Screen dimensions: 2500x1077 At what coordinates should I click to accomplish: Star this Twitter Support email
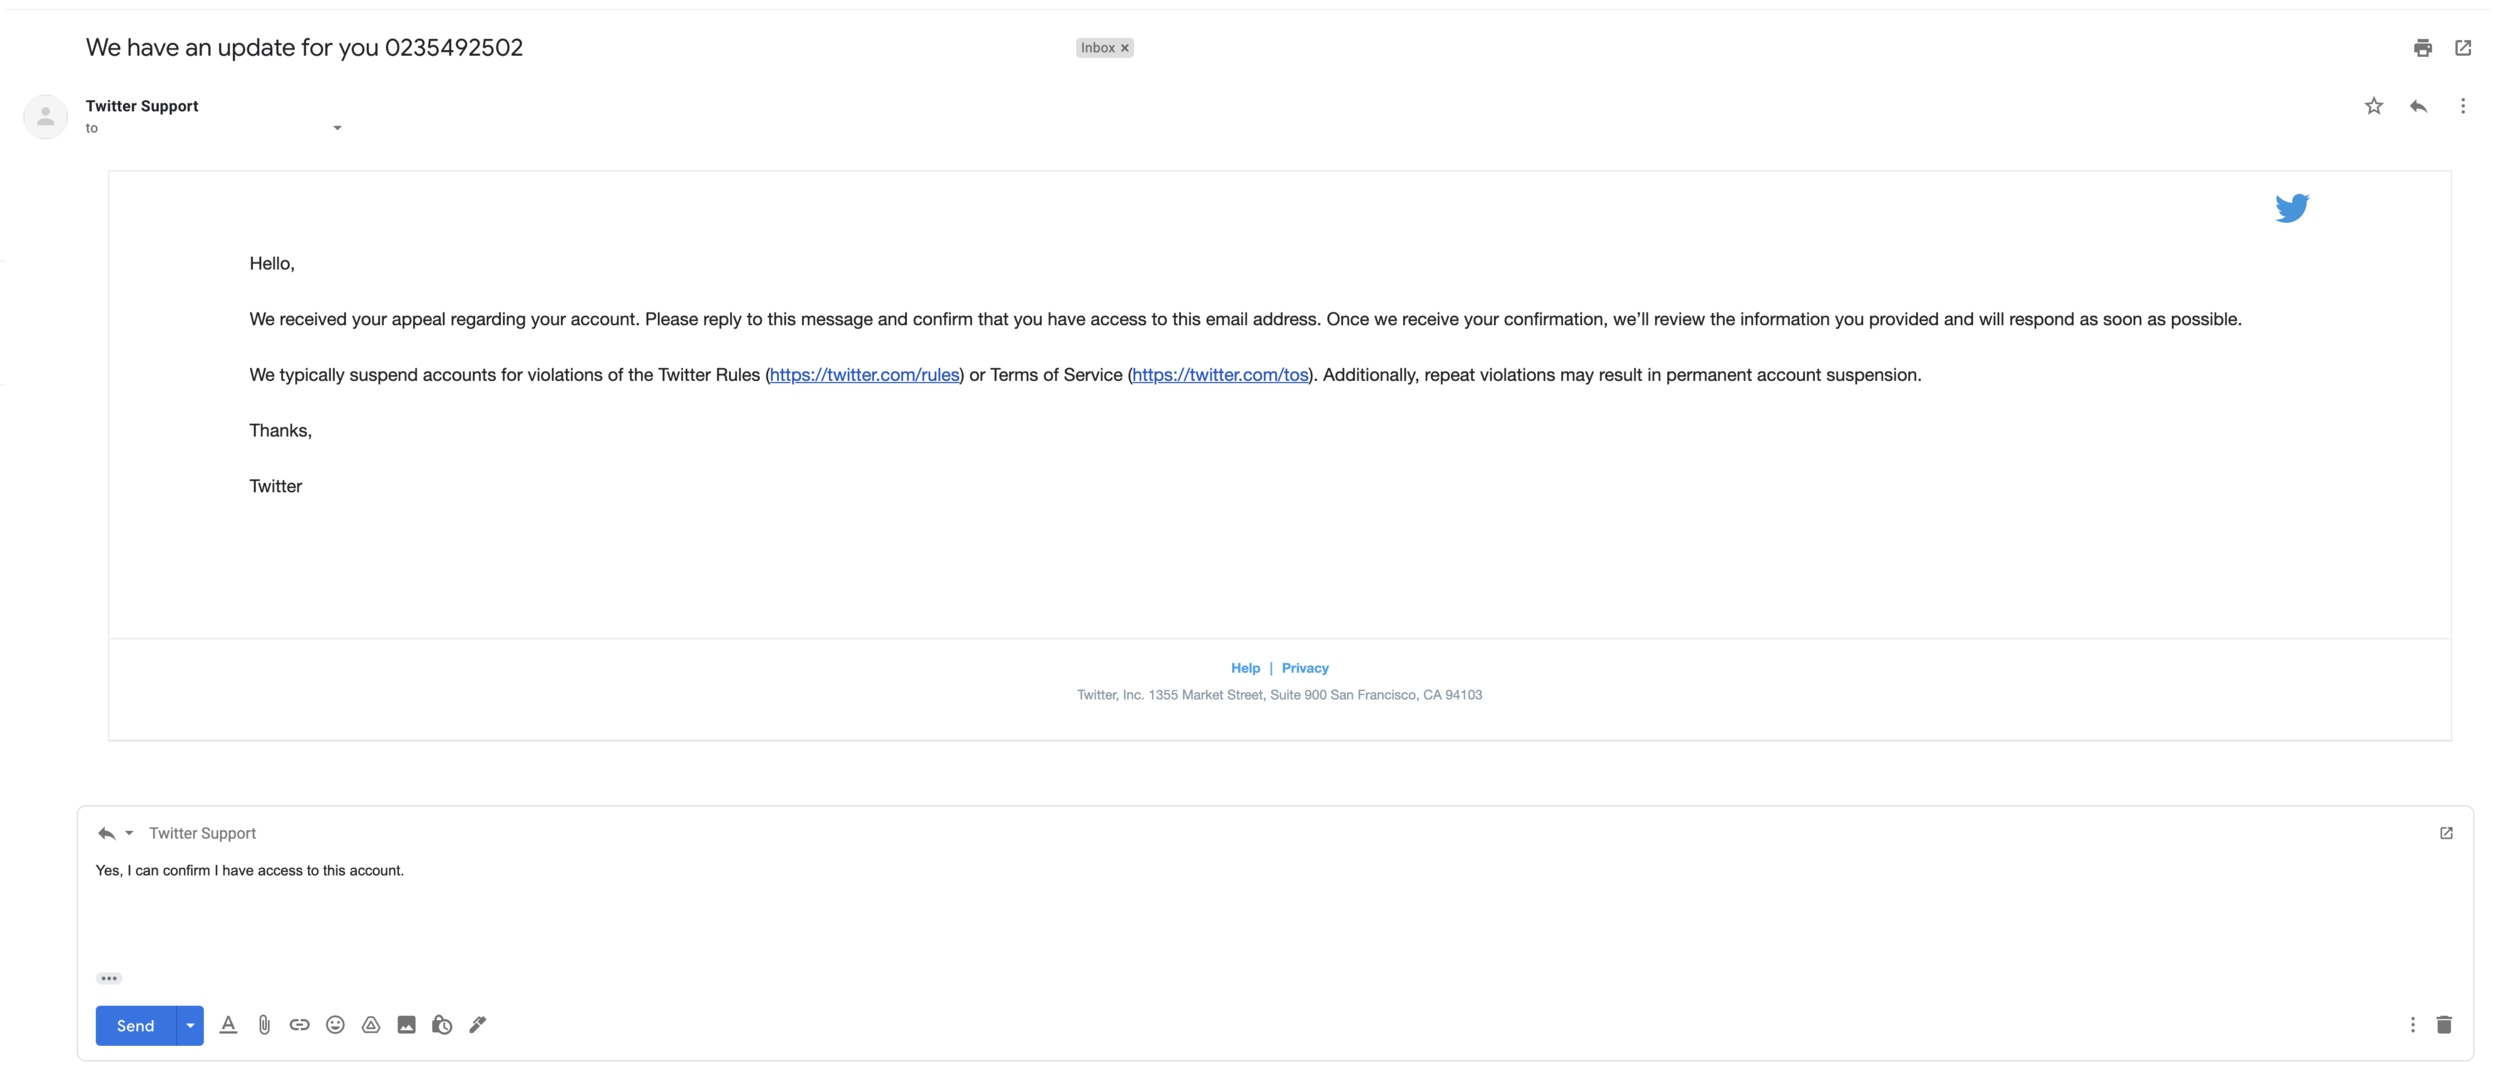[2373, 106]
